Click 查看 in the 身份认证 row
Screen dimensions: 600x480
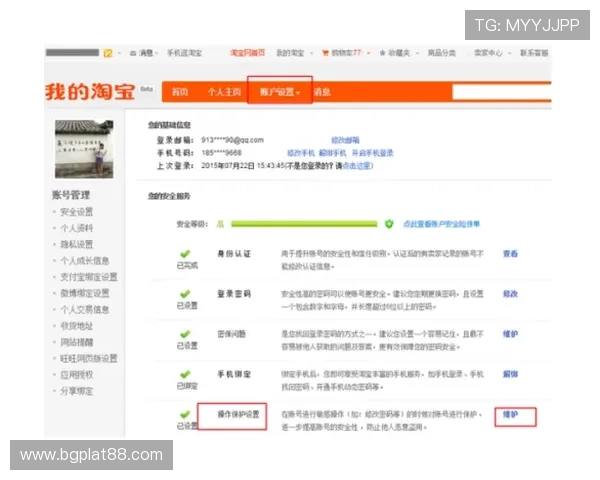[x=510, y=254]
